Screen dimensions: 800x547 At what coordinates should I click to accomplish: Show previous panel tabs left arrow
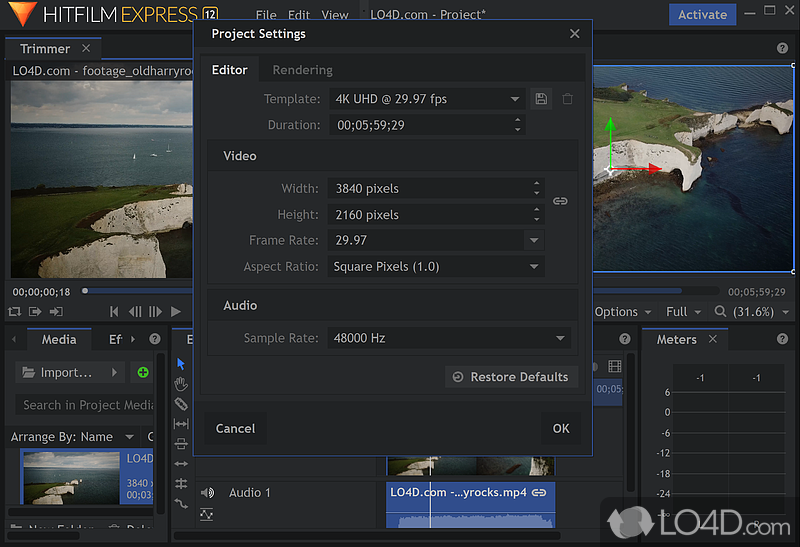[14, 339]
